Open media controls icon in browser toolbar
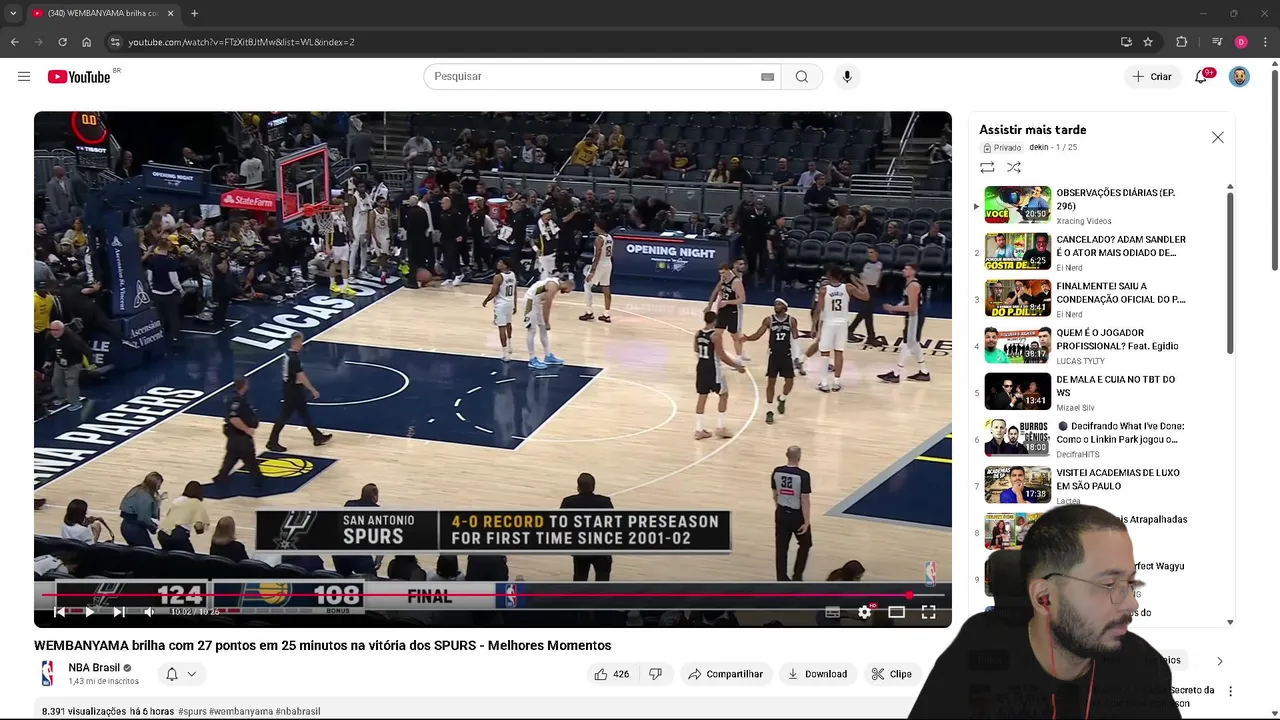Screen dimensions: 1280x720 [1217, 42]
